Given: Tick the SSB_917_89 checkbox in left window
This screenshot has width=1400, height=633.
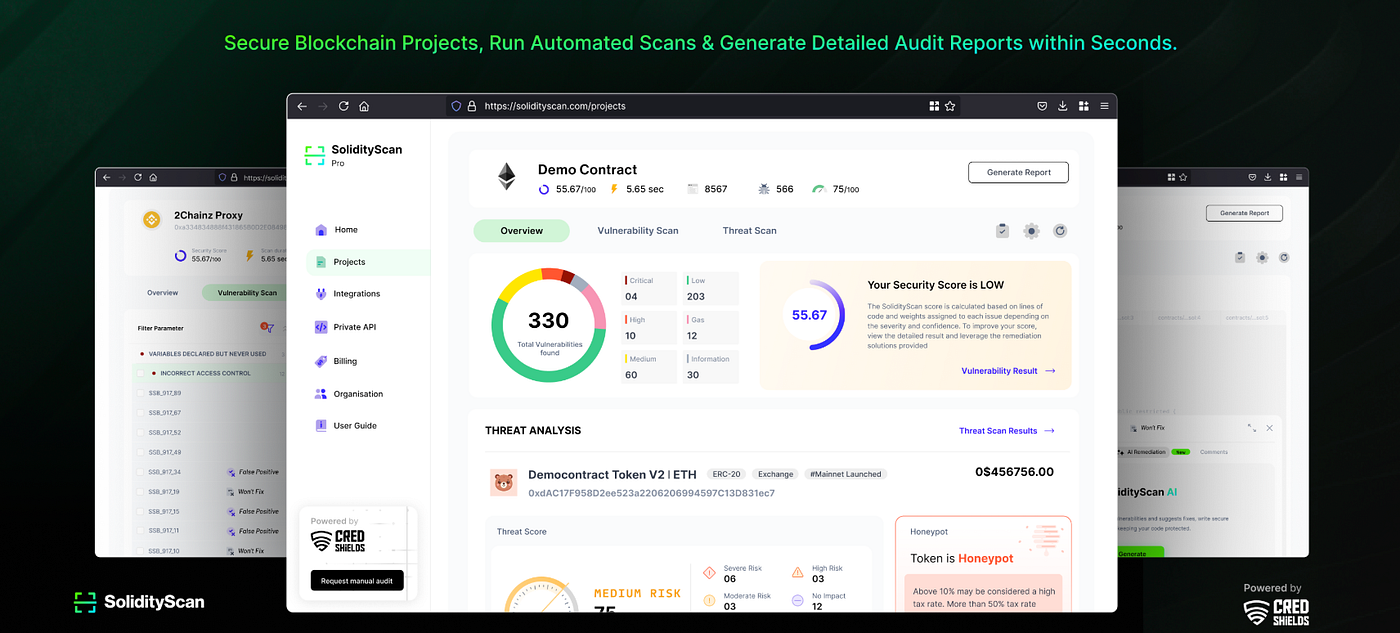Looking at the screenshot, I should 141,393.
